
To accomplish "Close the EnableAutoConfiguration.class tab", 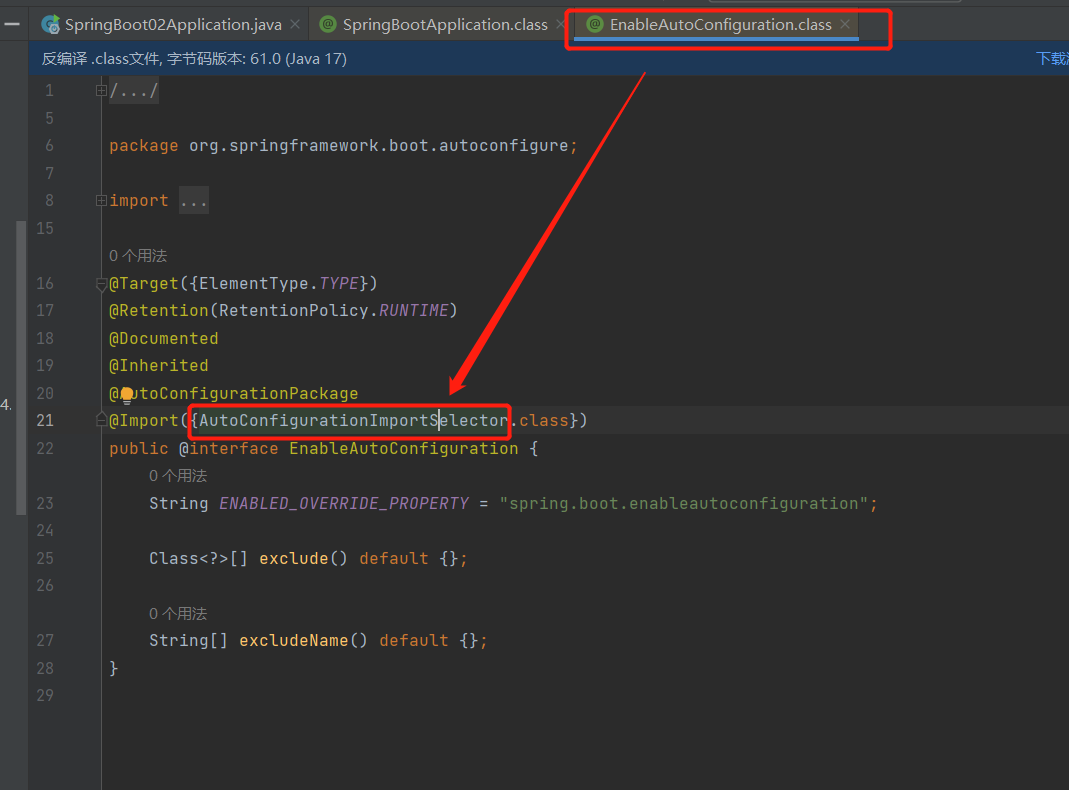I will pyautogui.click(x=845, y=24).
